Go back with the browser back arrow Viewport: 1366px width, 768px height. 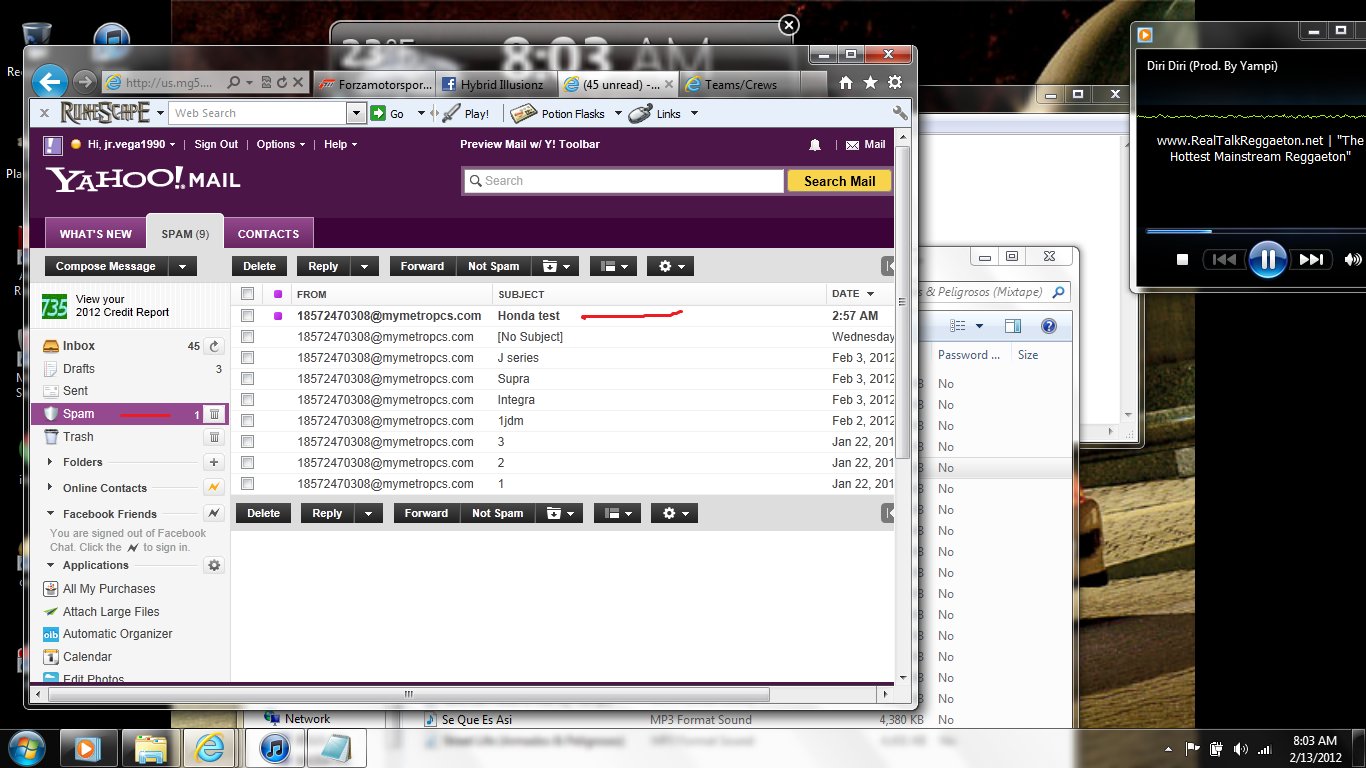50,81
